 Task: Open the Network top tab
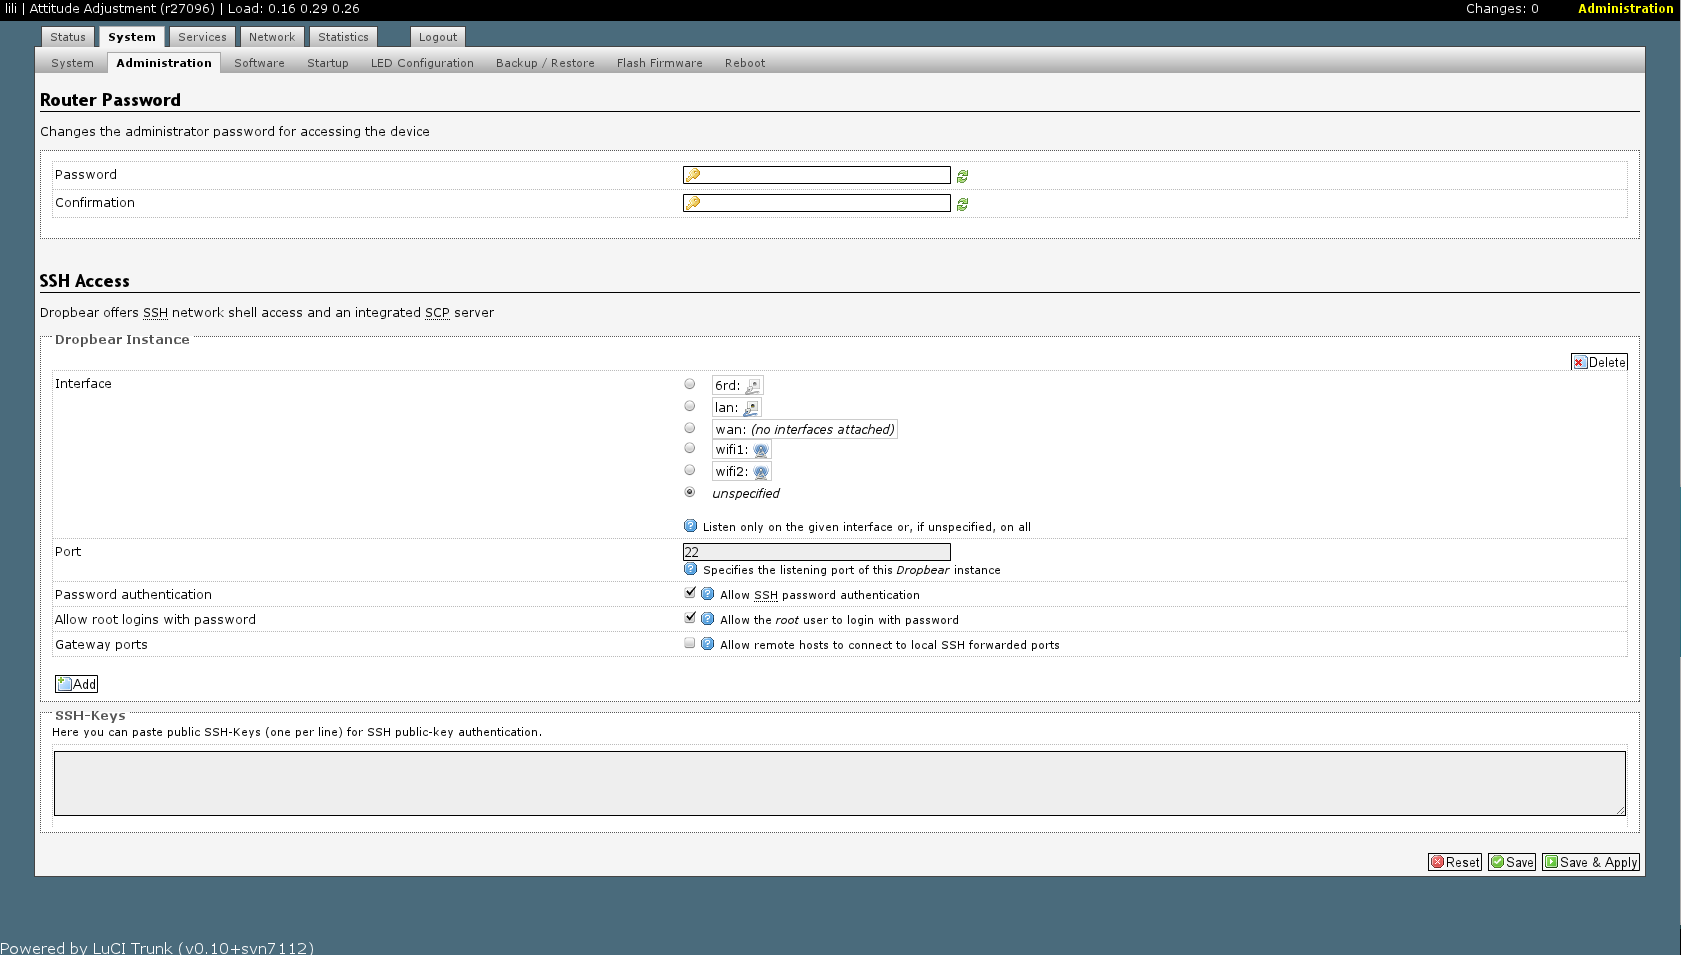pyautogui.click(x=272, y=37)
